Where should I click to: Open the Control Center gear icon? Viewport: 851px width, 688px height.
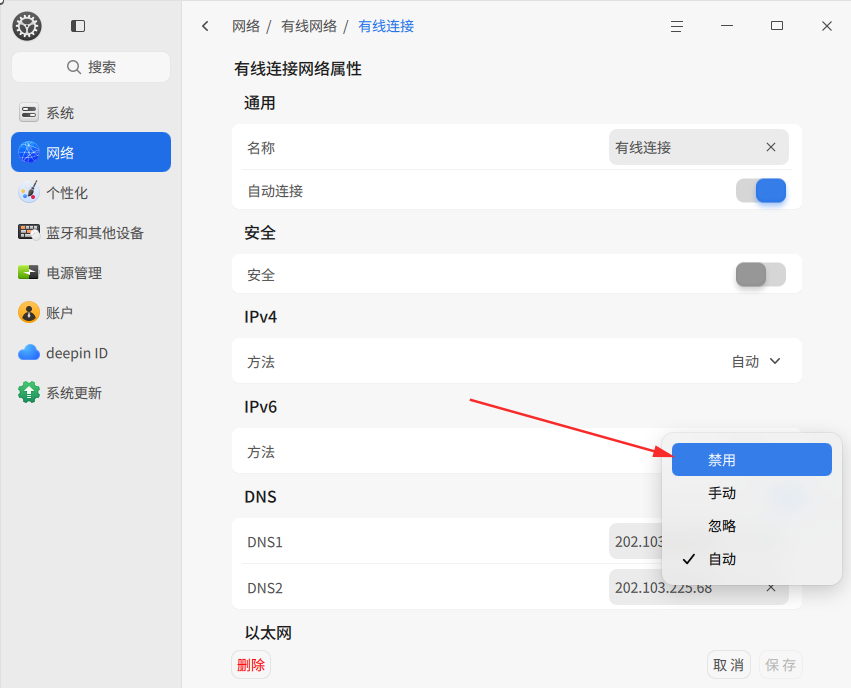click(27, 26)
